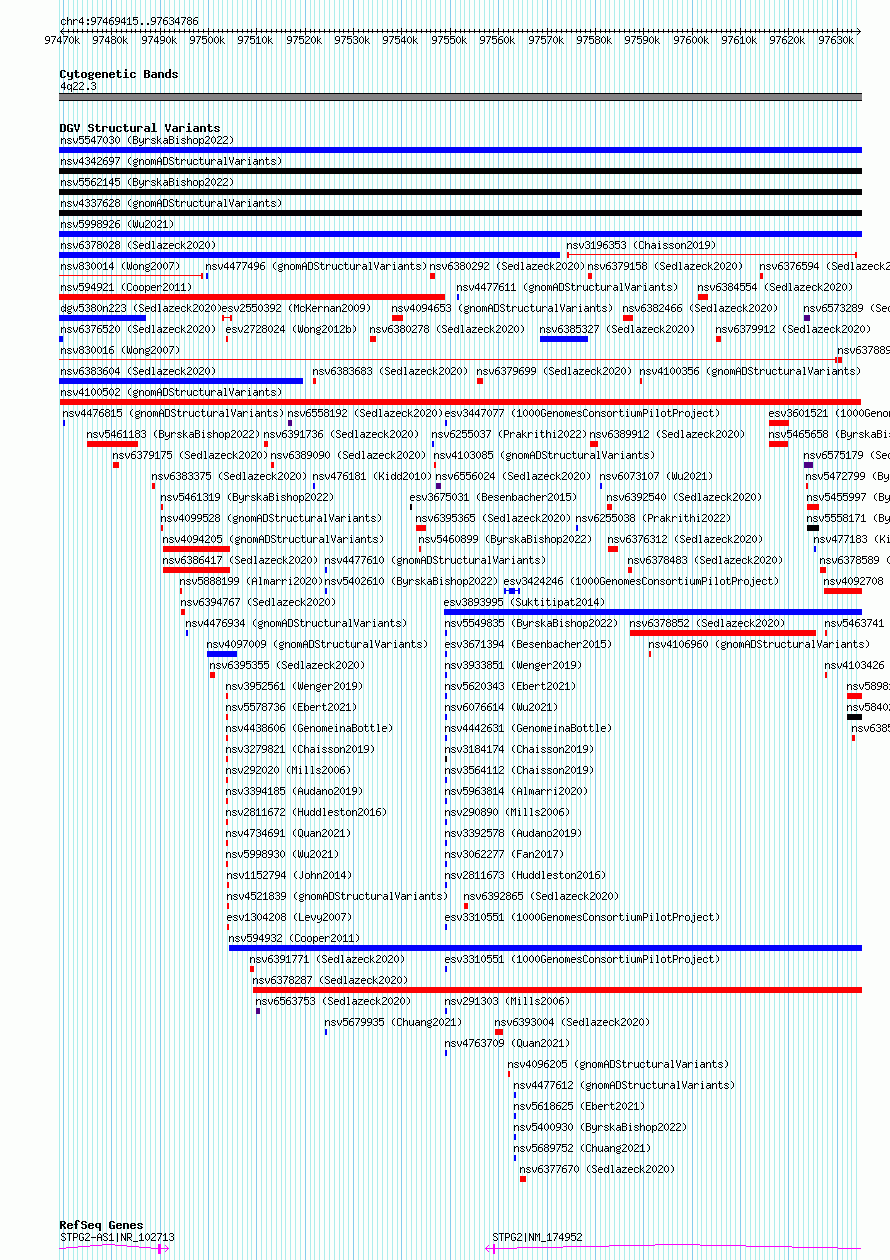
Task: Click variant label nsv6563753
Action: pos(333,1001)
